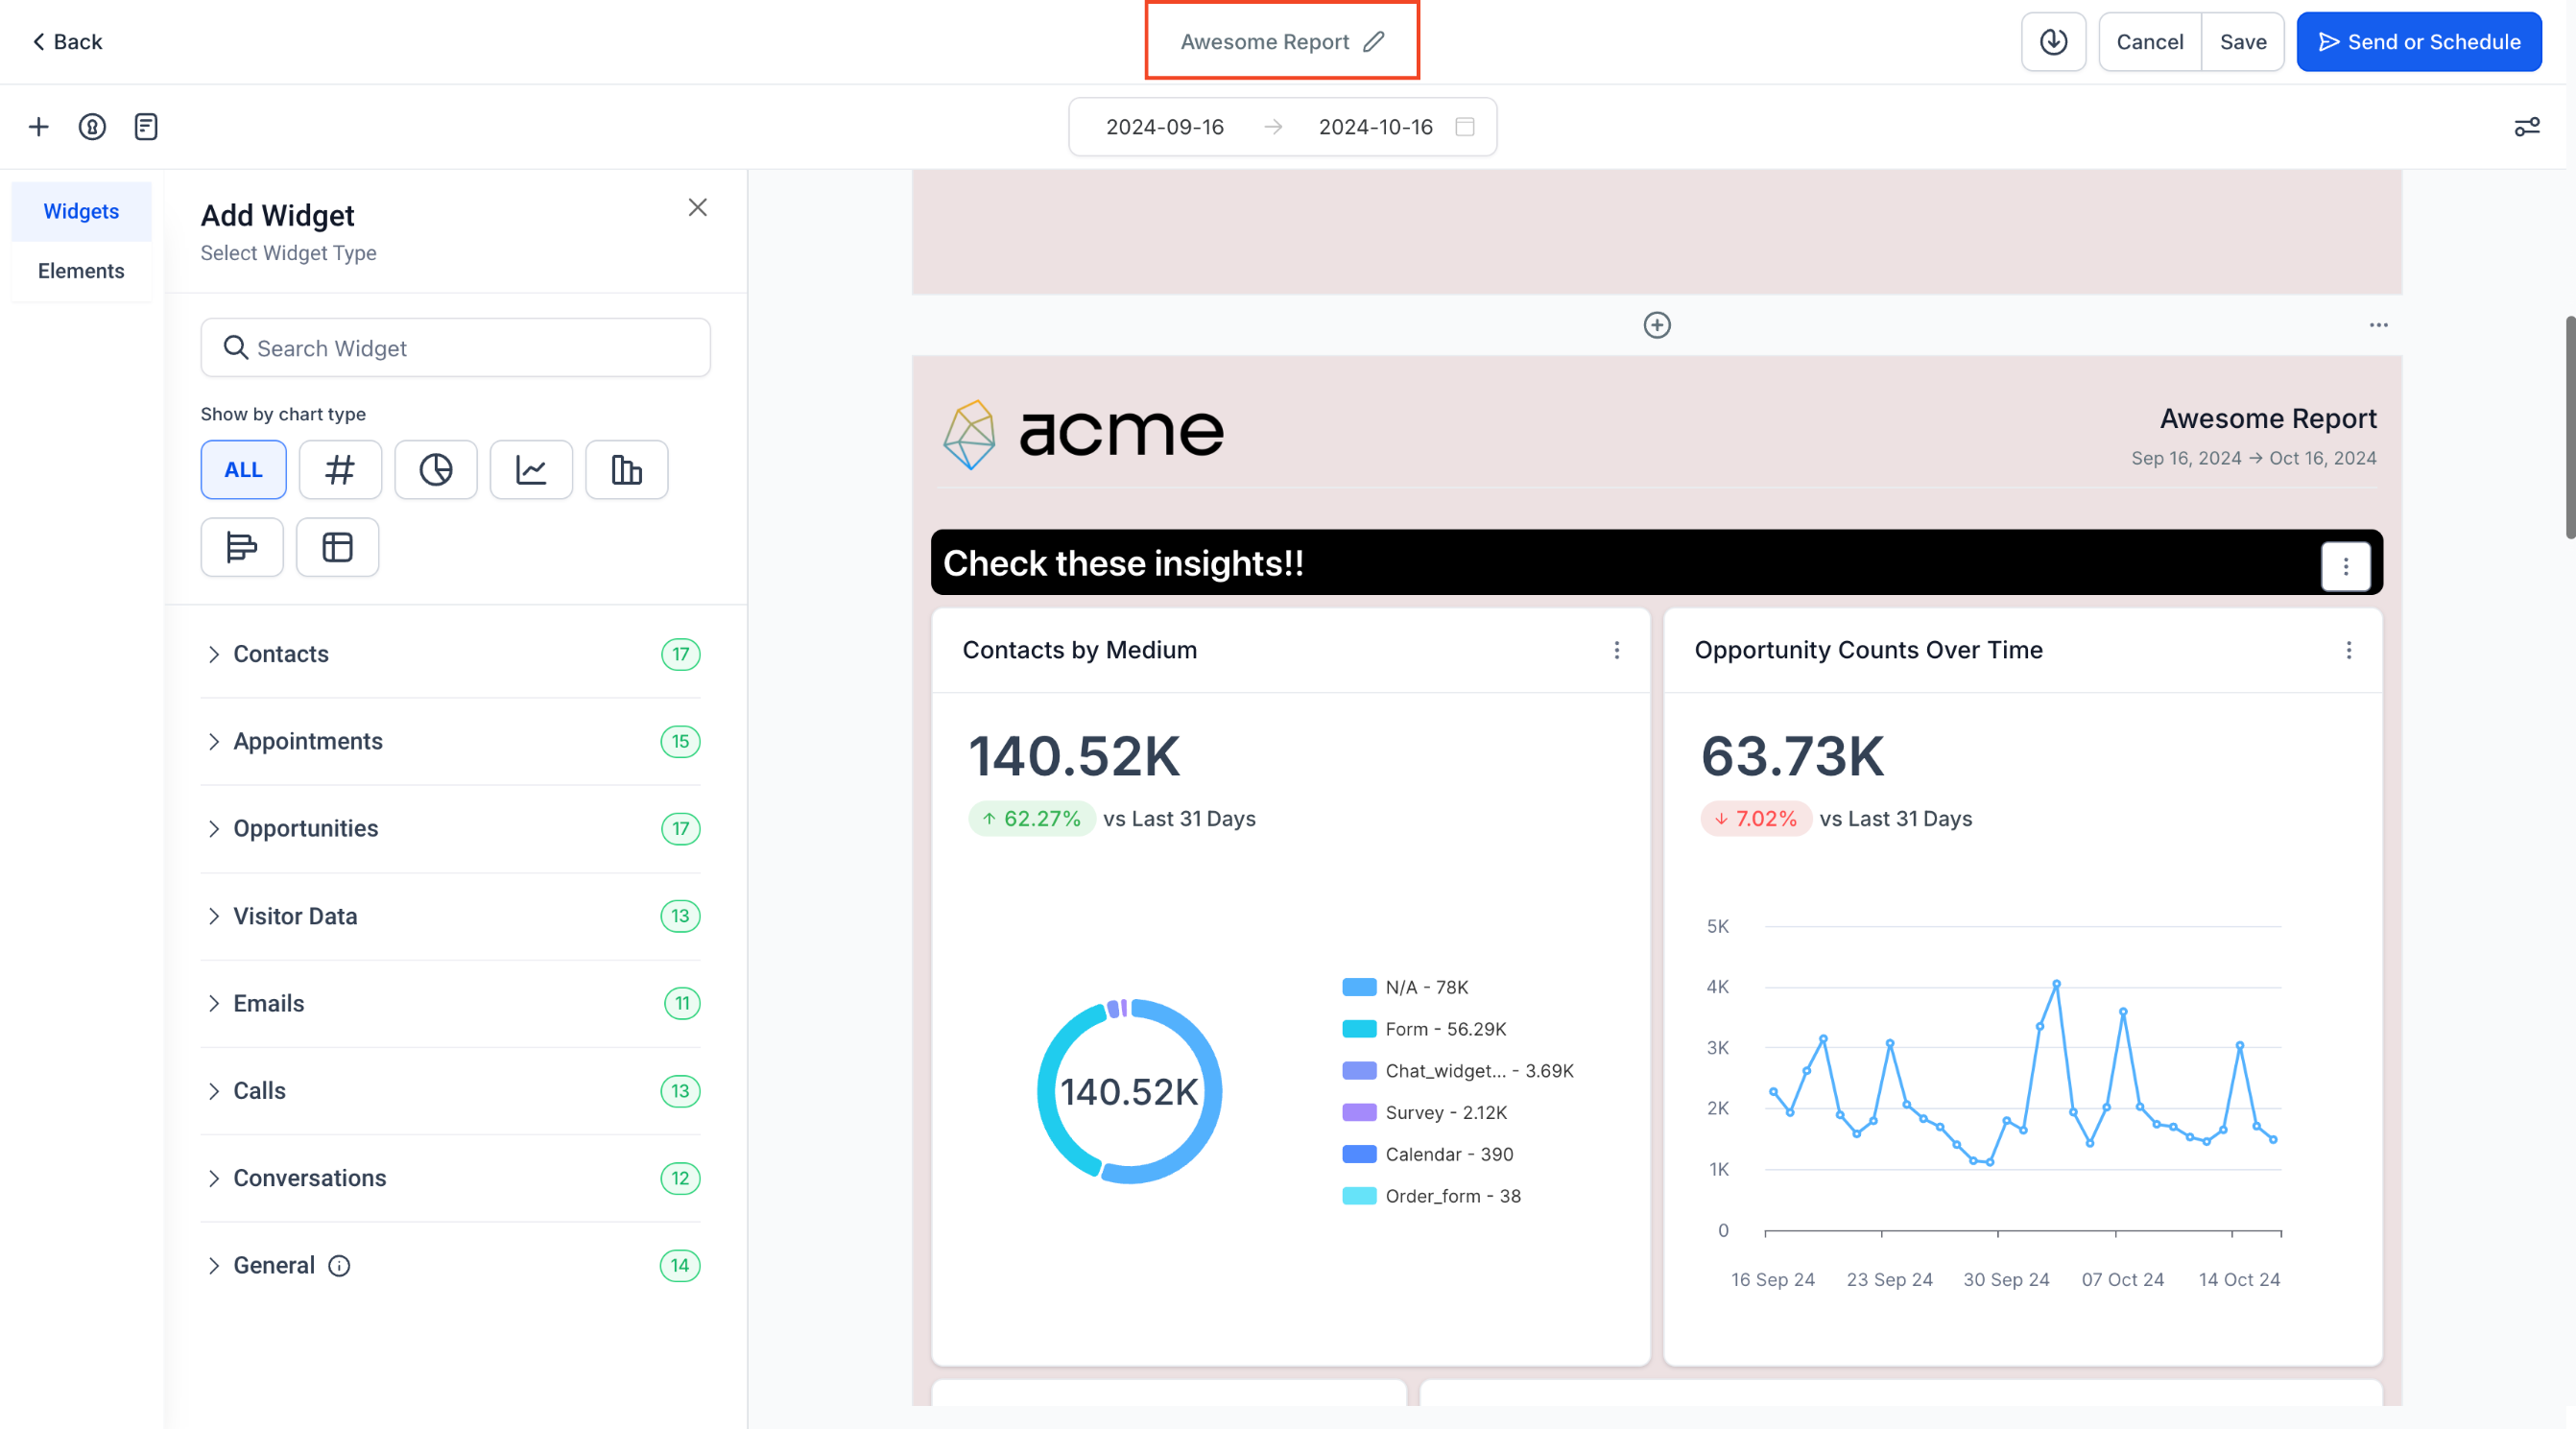Image resolution: width=2576 pixels, height=1429 pixels.
Task: Click the Save button
Action: click(2242, 42)
